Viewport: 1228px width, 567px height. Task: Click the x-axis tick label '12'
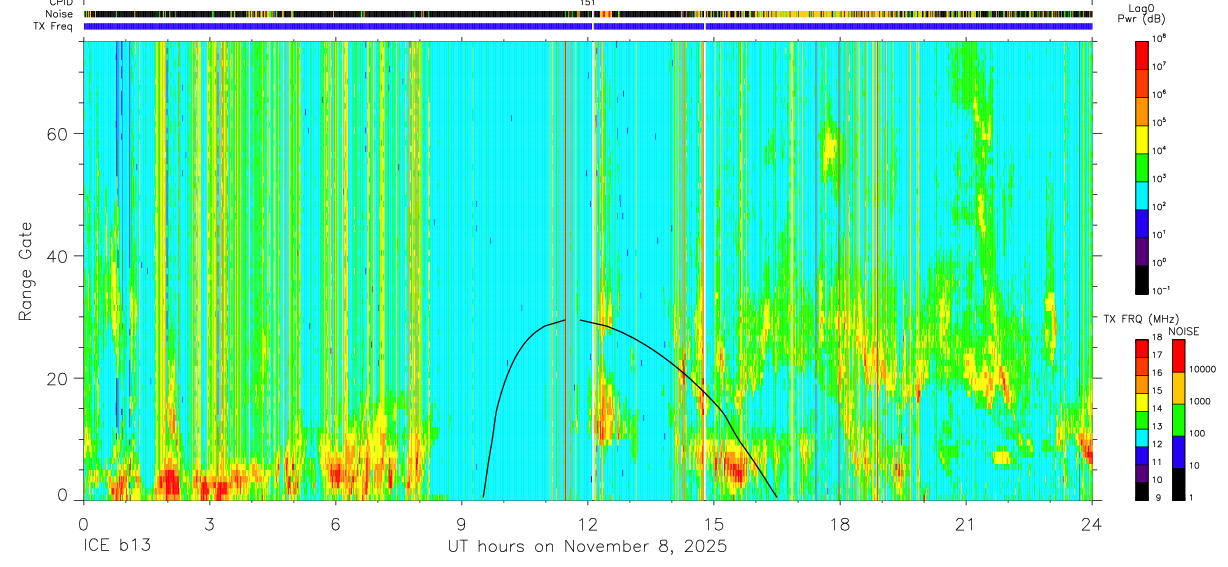(x=588, y=524)
